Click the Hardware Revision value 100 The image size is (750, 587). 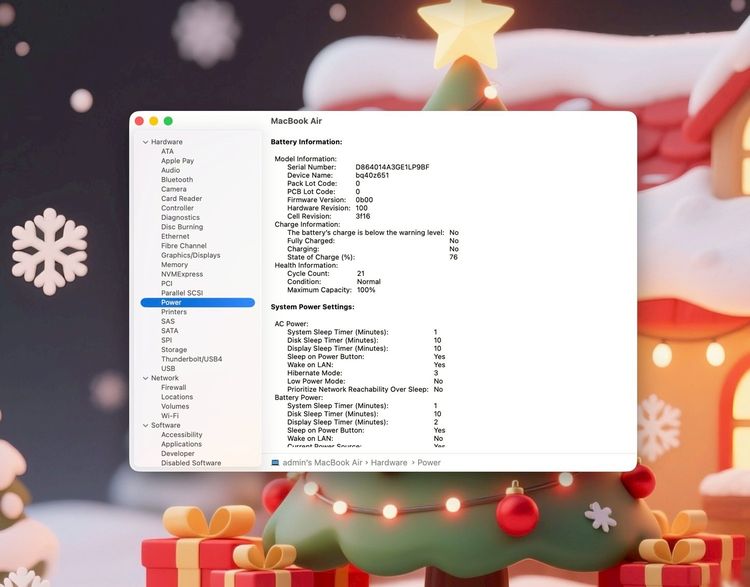click(x=361, y=208)
